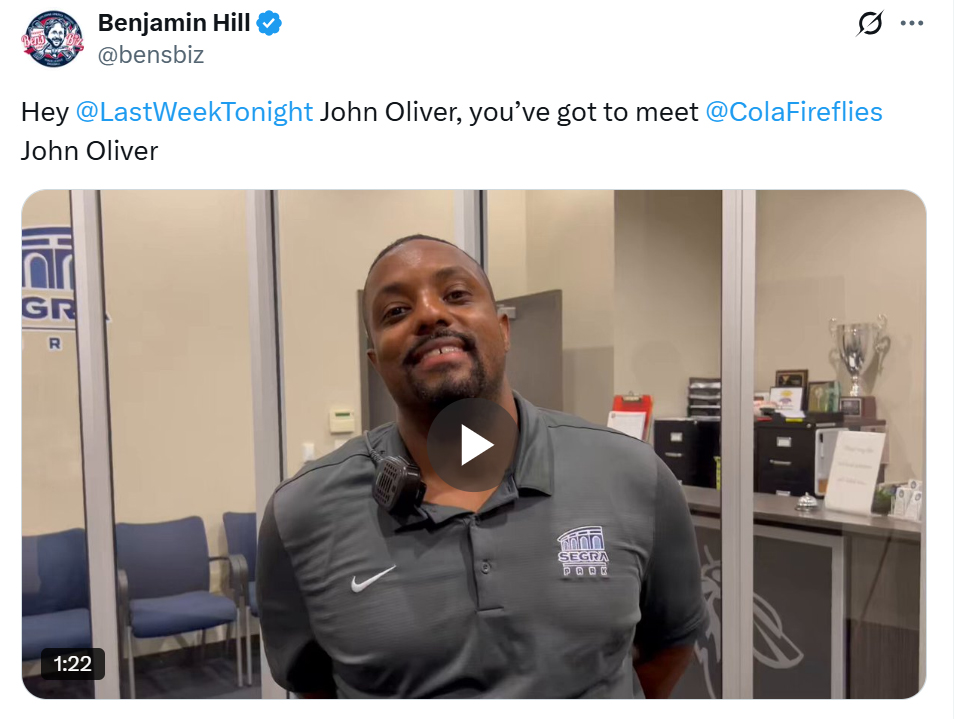This screenshot has width=954, height=719.
Task: Click the tweet text ending 'John Oliver'
Action: [451, 131]
